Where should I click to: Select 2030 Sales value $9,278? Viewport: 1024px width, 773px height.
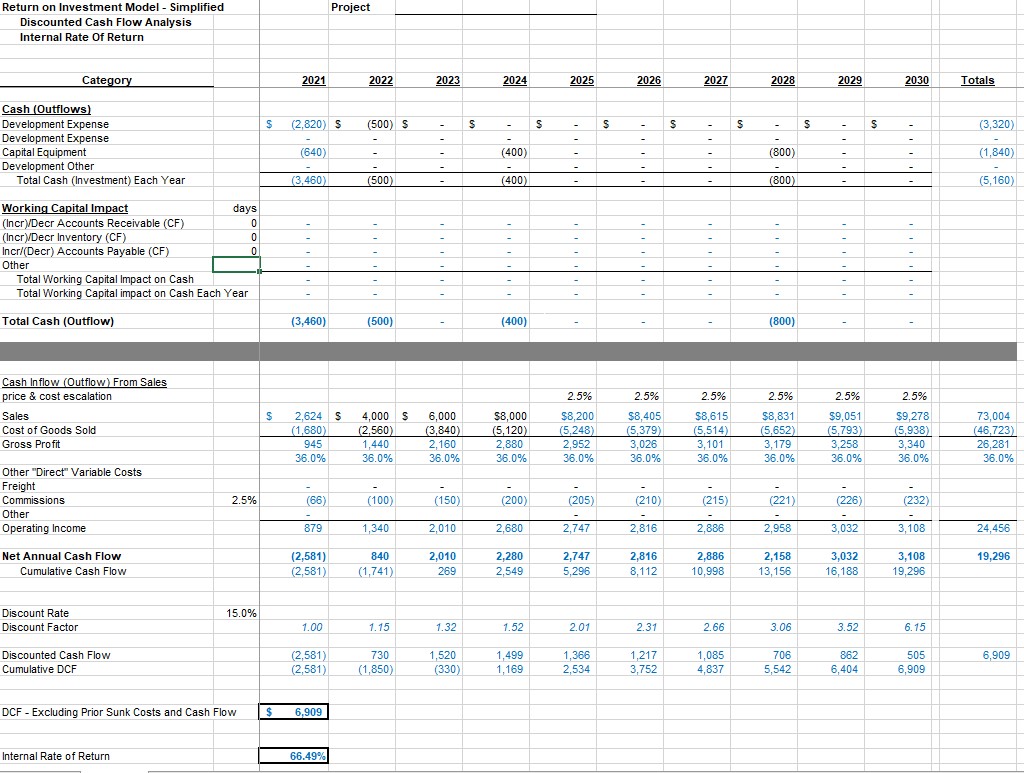[912, 416]
